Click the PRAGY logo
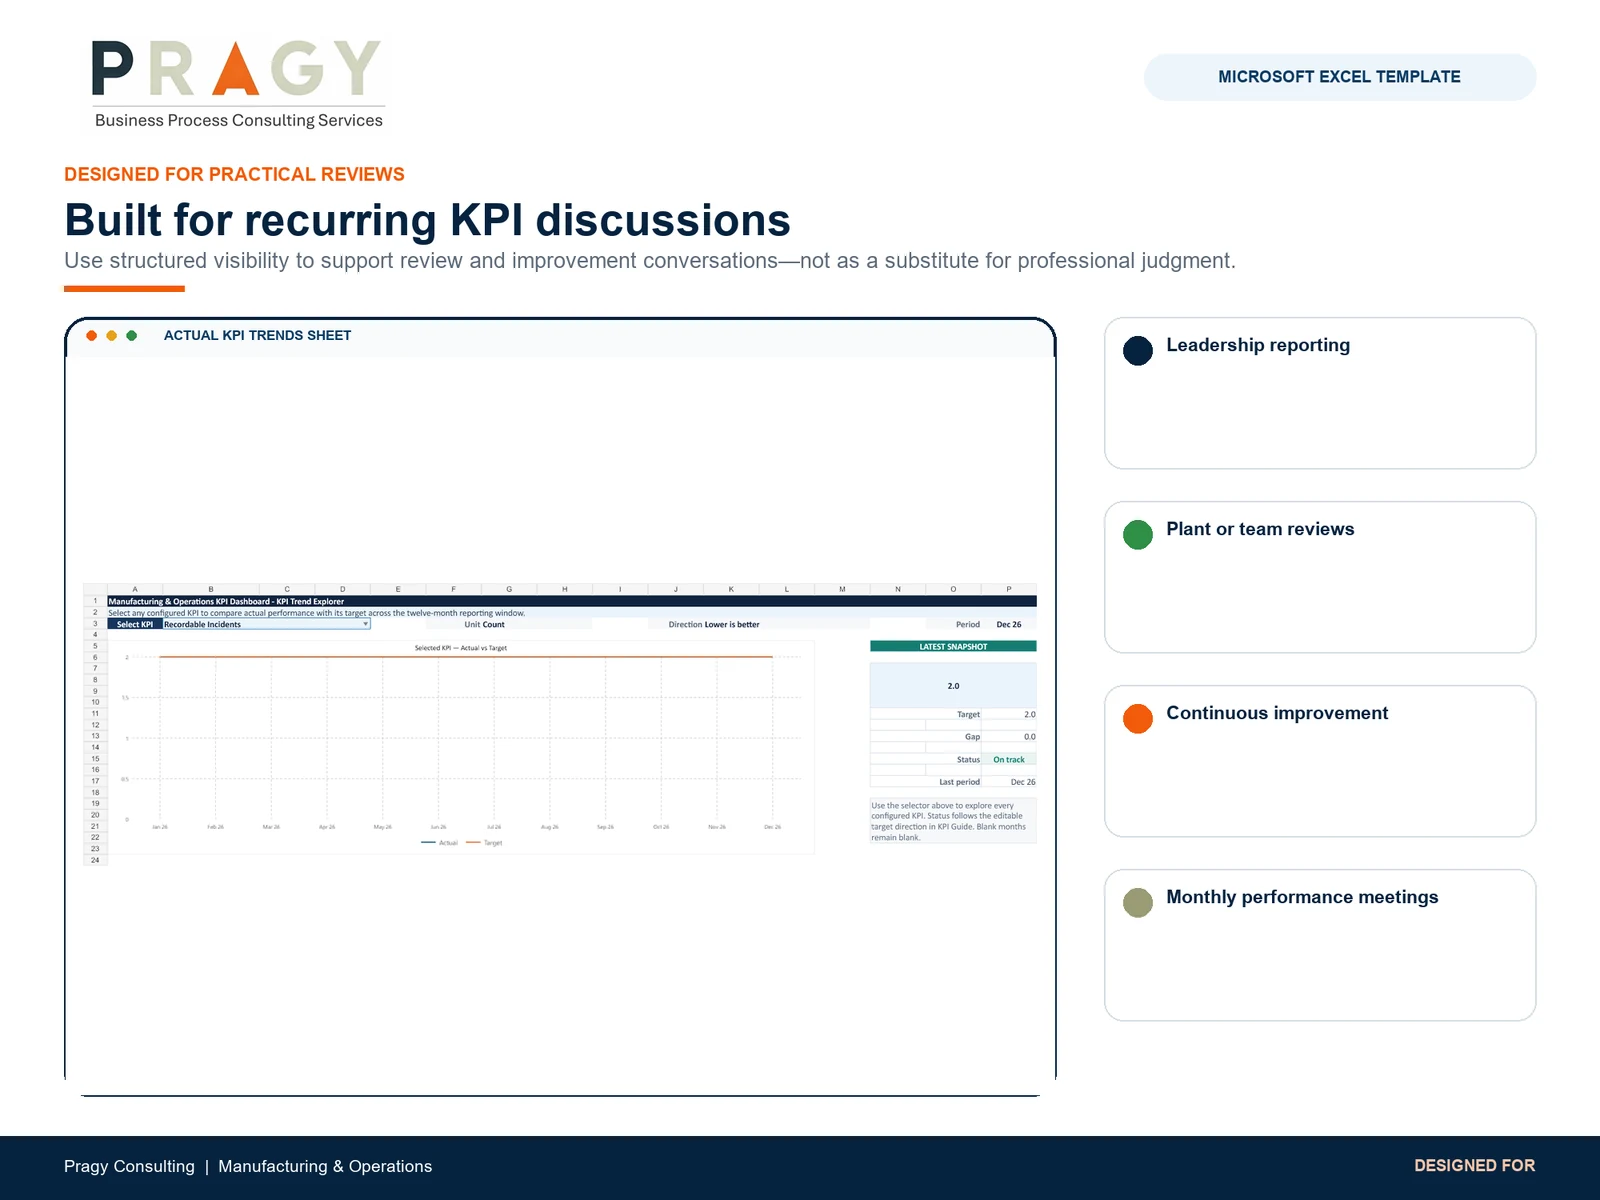The image size is (1600, 1200). (238, 84)
